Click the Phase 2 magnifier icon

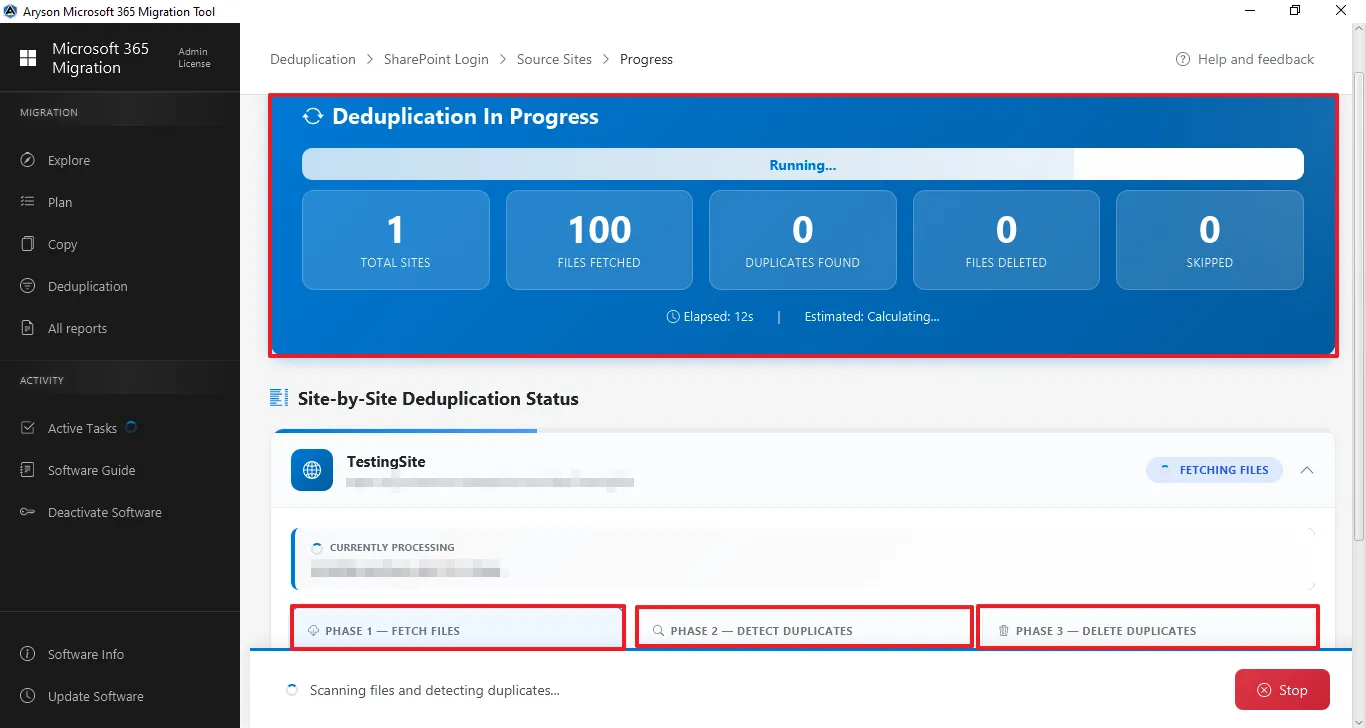(658, 631)
